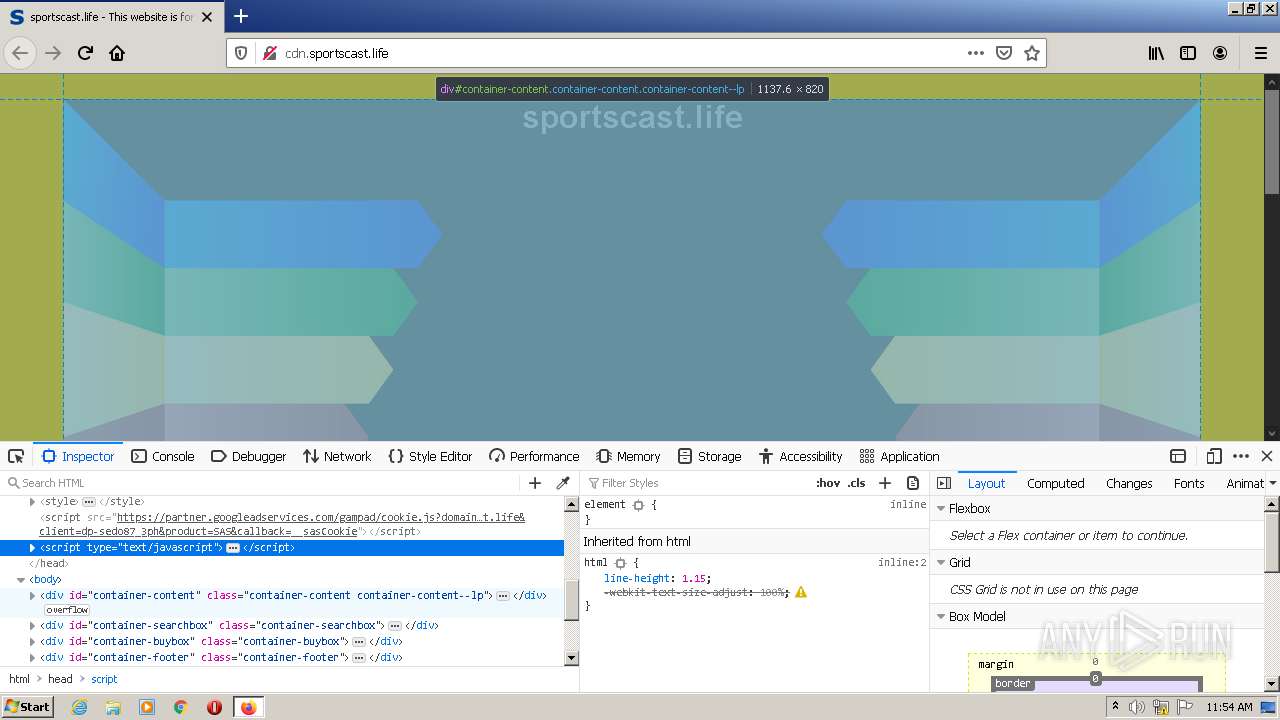The height and width of the screenshot is (720, 1280).
Task: Switch to the Changes sidebar tab
Action: pos(1129,483)
